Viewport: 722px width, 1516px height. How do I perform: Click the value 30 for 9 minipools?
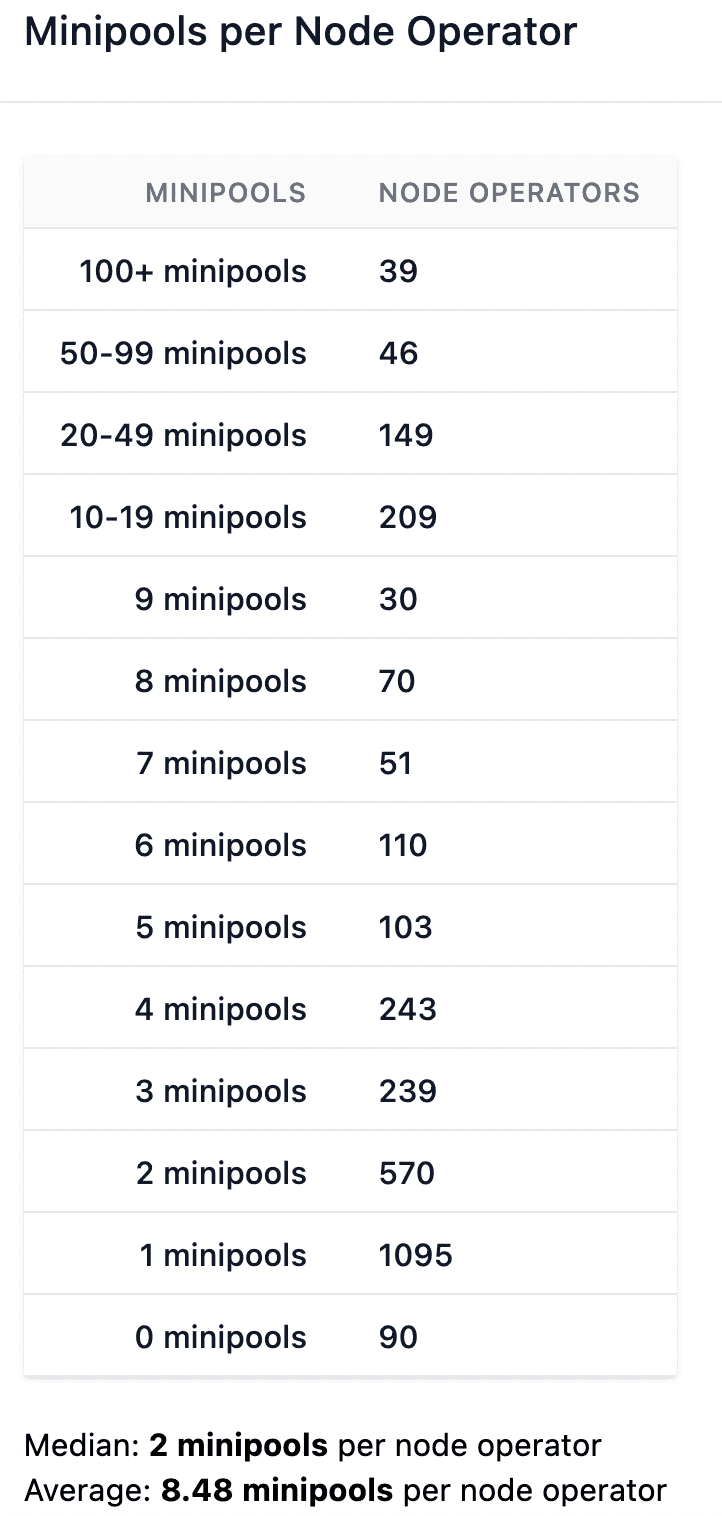[x=398, y=599]
